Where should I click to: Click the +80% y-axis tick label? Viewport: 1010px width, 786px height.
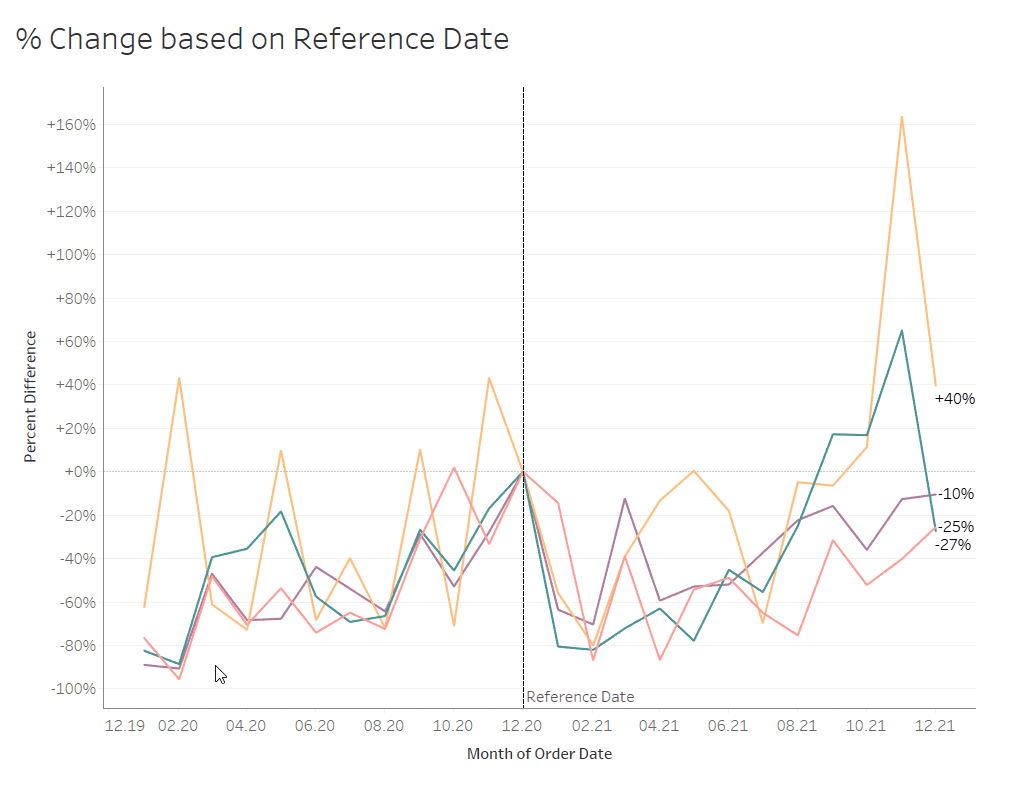point(75,299)
